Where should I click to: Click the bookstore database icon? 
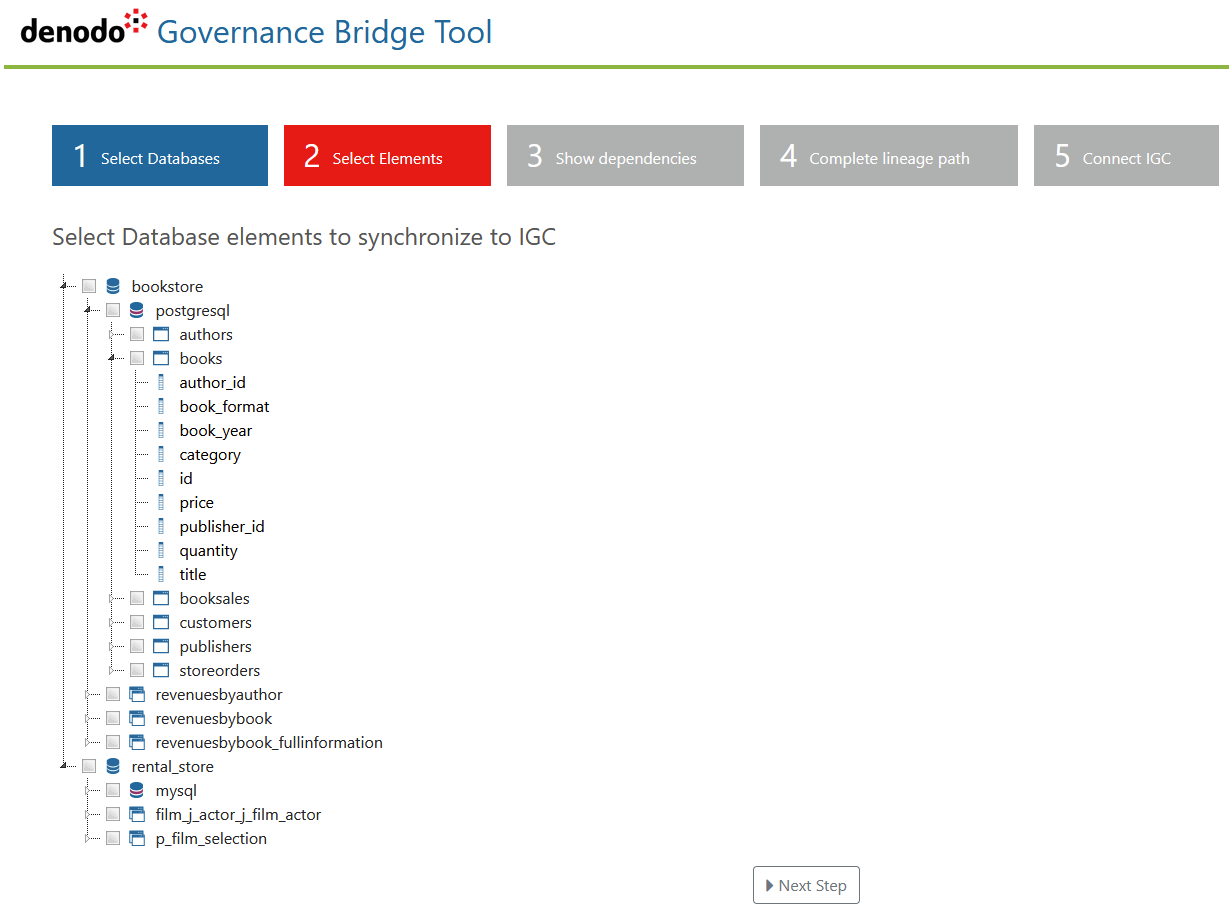113,287
